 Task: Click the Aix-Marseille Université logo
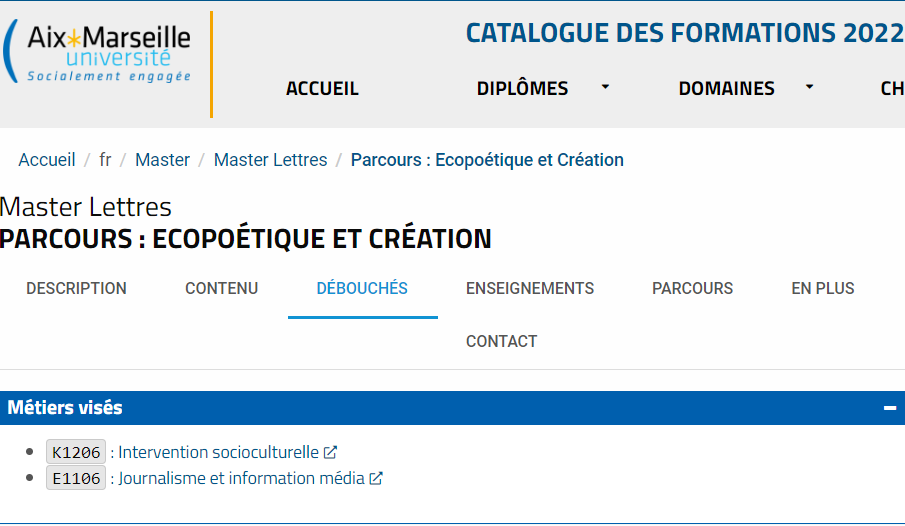click(x=97, y=53)
